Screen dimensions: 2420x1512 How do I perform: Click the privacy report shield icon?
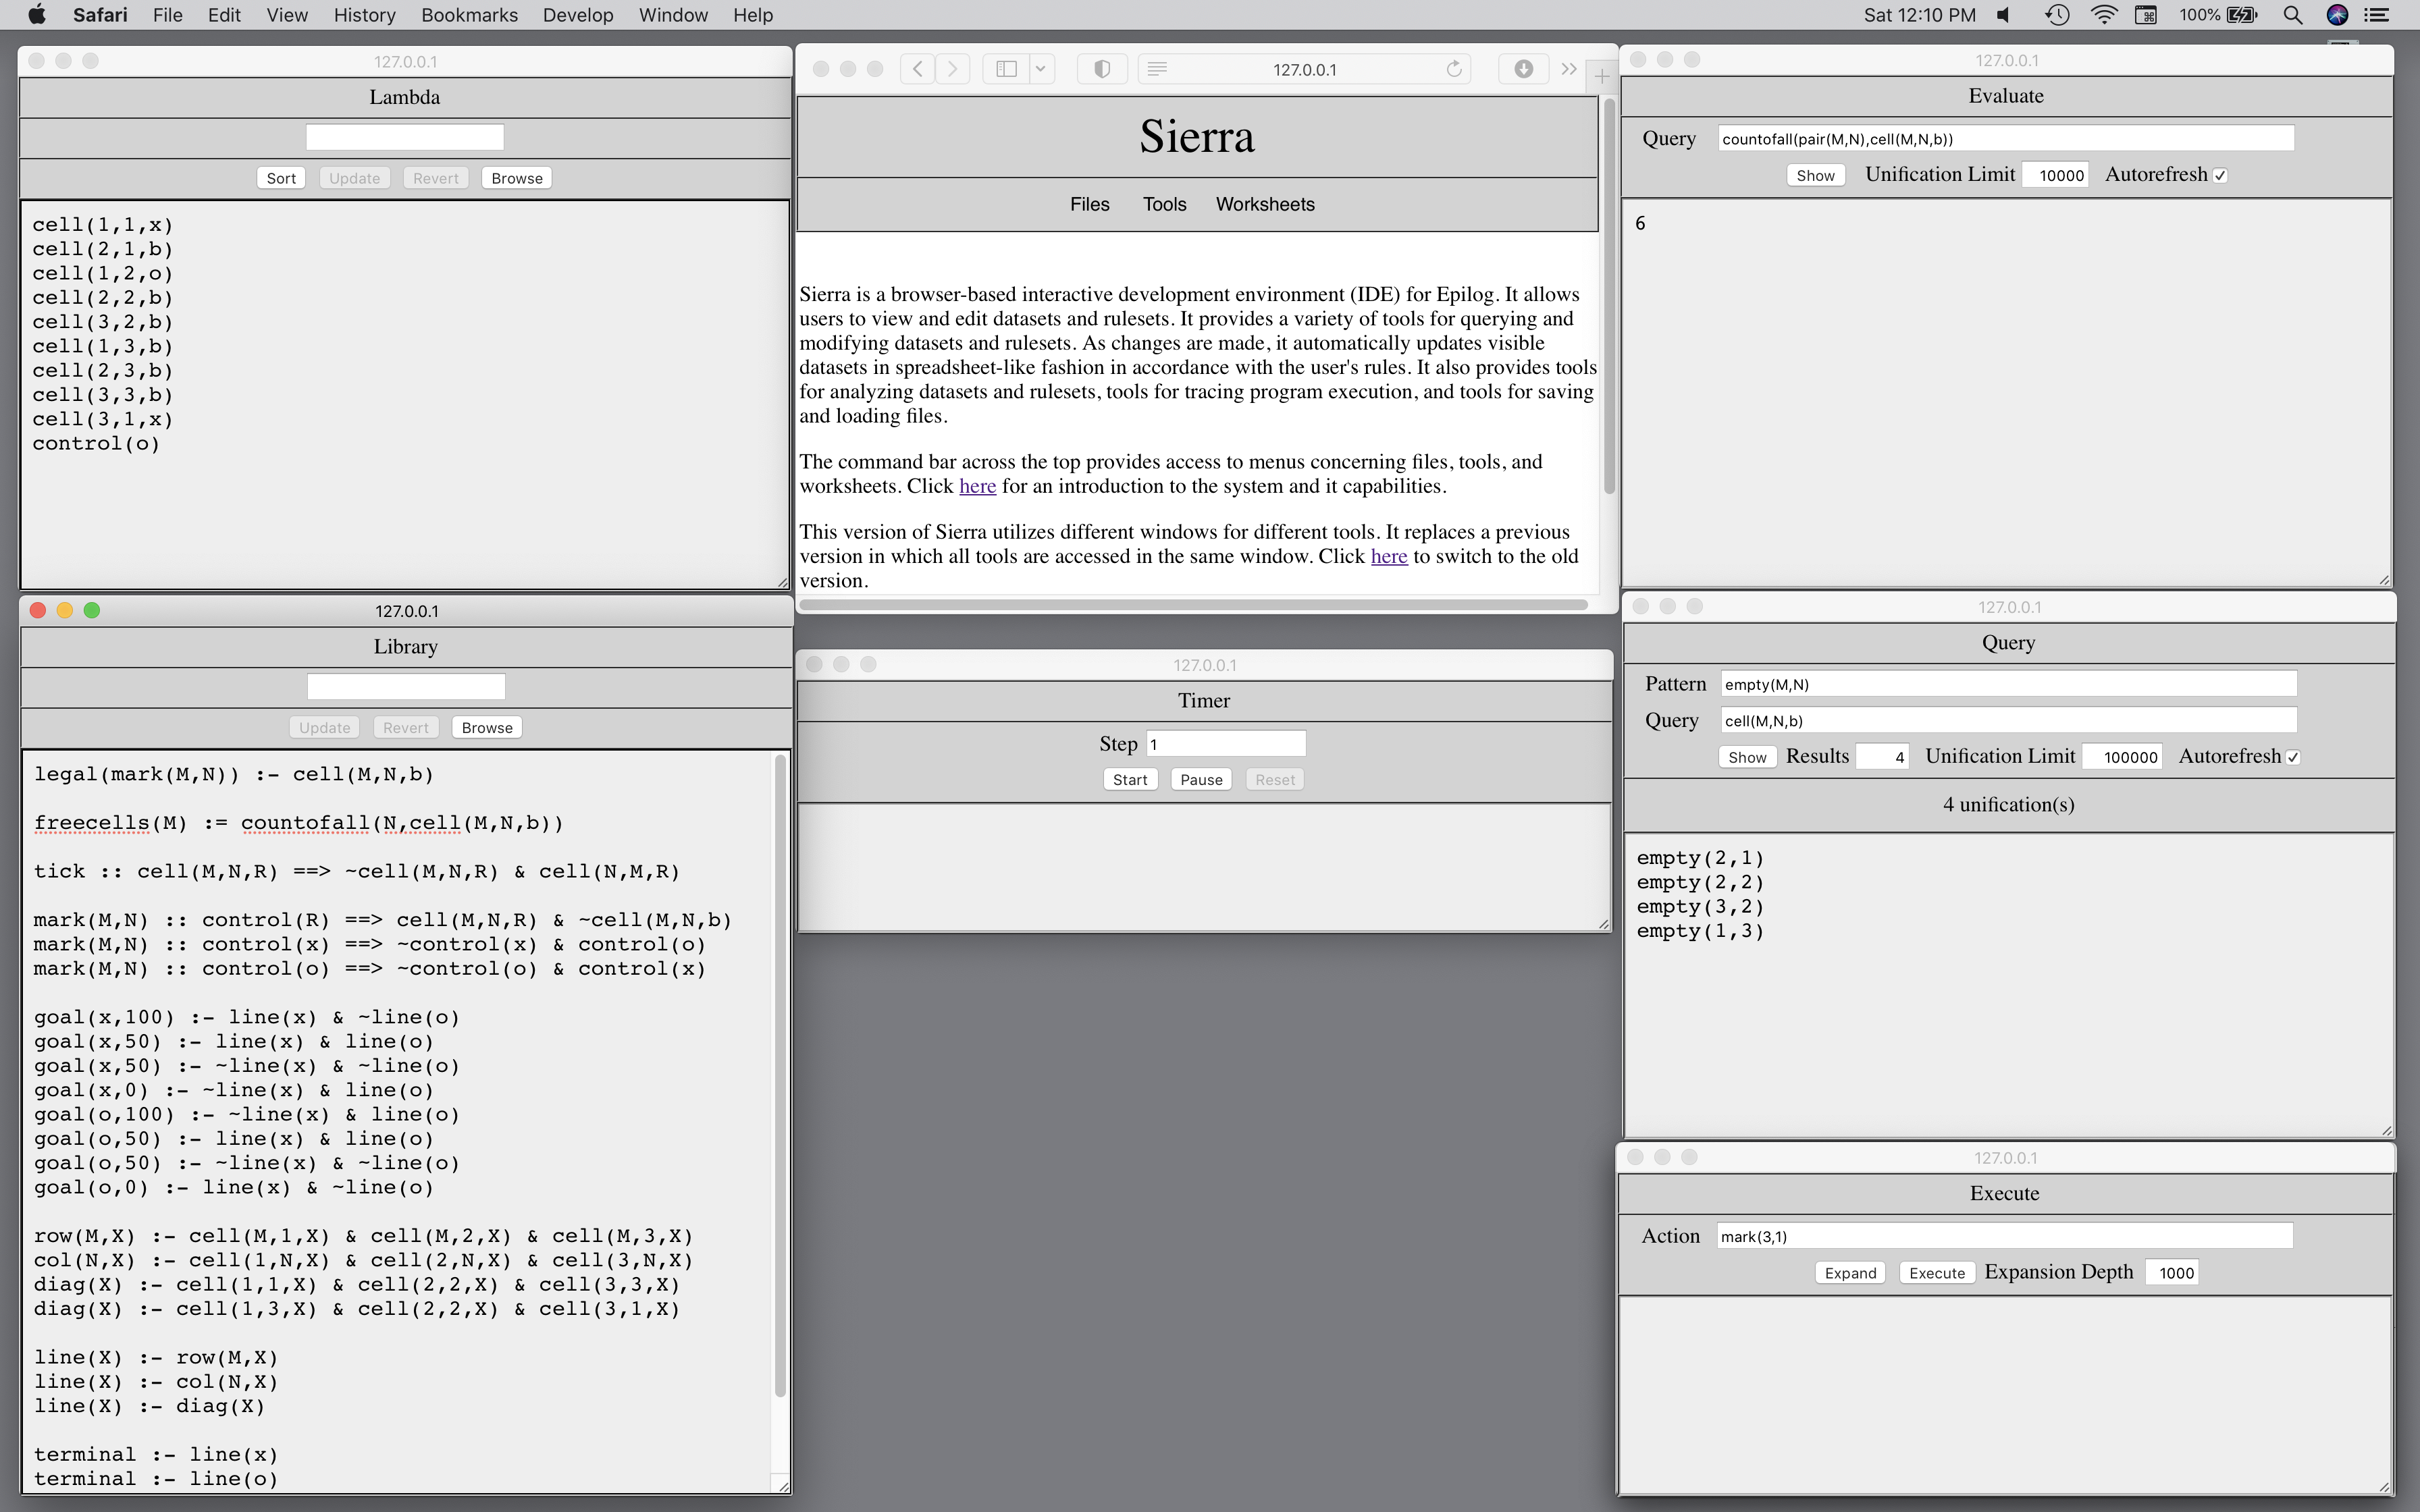coord(1102,69)
